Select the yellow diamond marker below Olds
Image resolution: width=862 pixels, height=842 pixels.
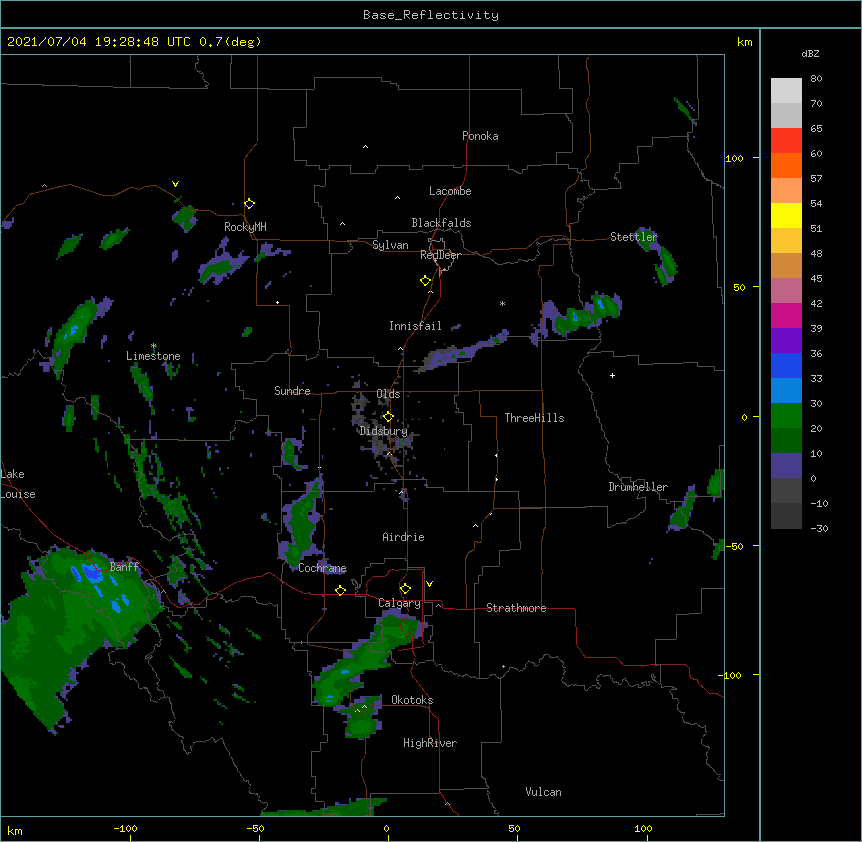pyautogui.click(x=389, y=417)
